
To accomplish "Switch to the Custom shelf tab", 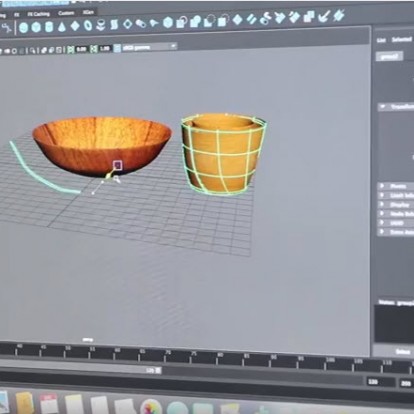I will 66,13.
